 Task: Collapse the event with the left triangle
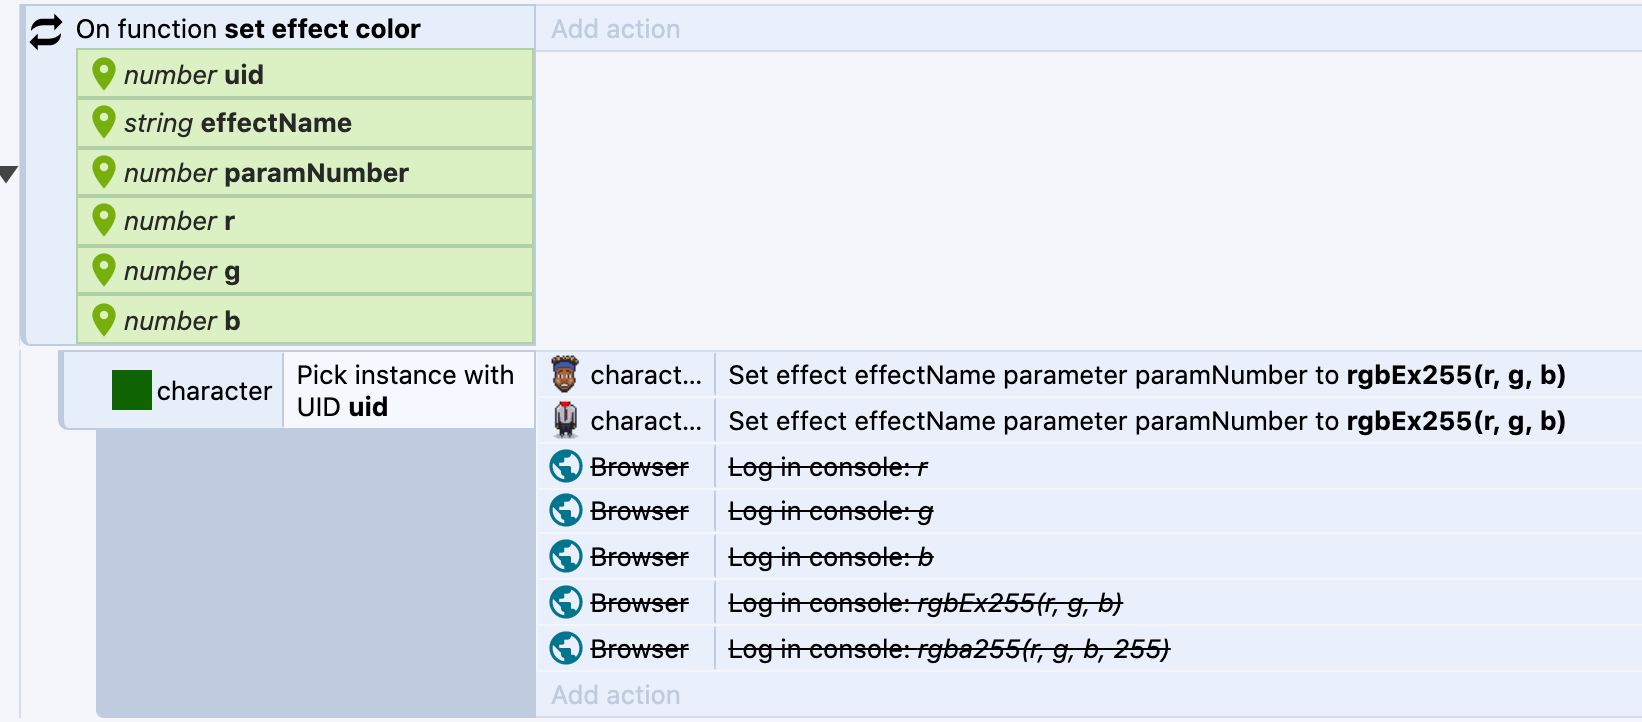9,175
